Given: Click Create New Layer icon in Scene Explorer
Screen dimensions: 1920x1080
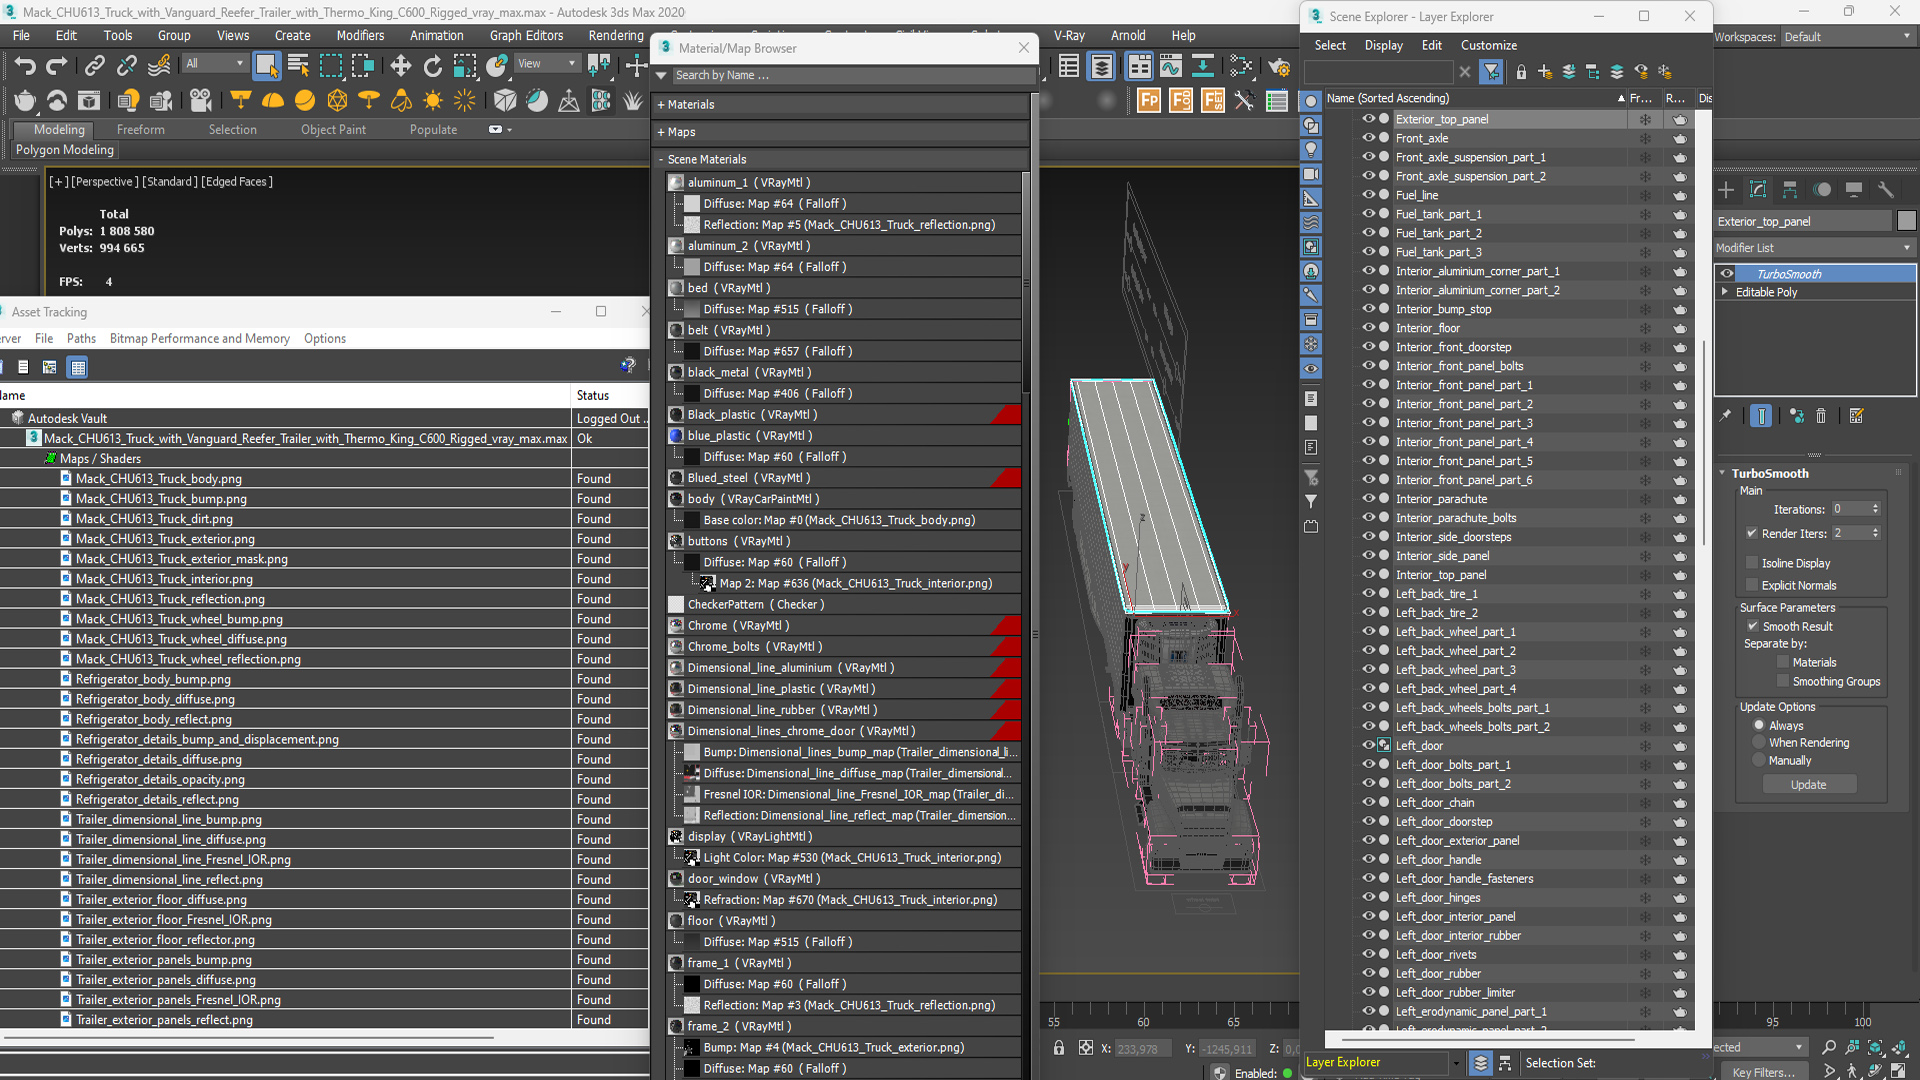Looking at the screenshot, I should (1545, 72).
